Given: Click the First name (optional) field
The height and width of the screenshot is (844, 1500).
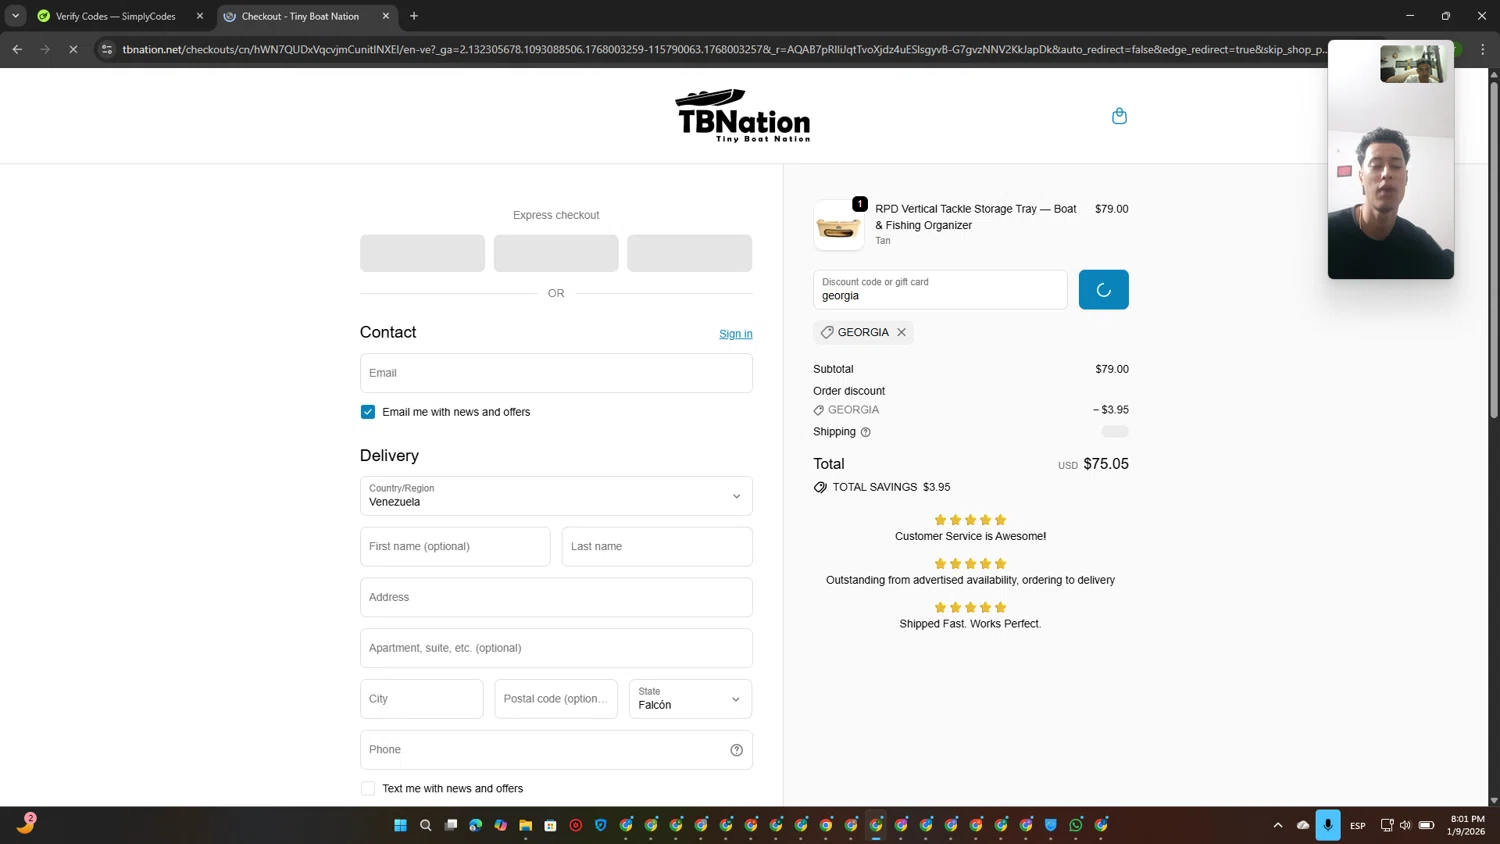Looking at the screenshot, I should [455, 547].
